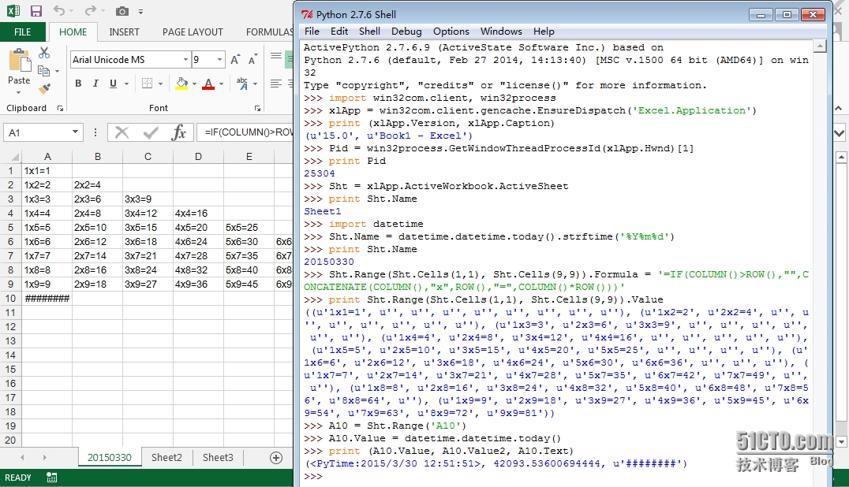Open the phonetic guide (abc) tool
The height and width of the screenshot is (487, 849).
[x=241, y=83]
